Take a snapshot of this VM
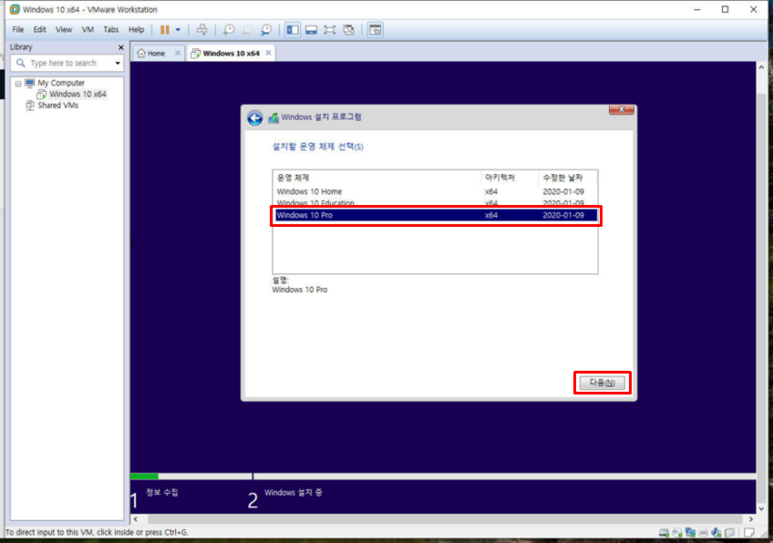This screenshot has width=773, height=543. (x=229, y=30)
